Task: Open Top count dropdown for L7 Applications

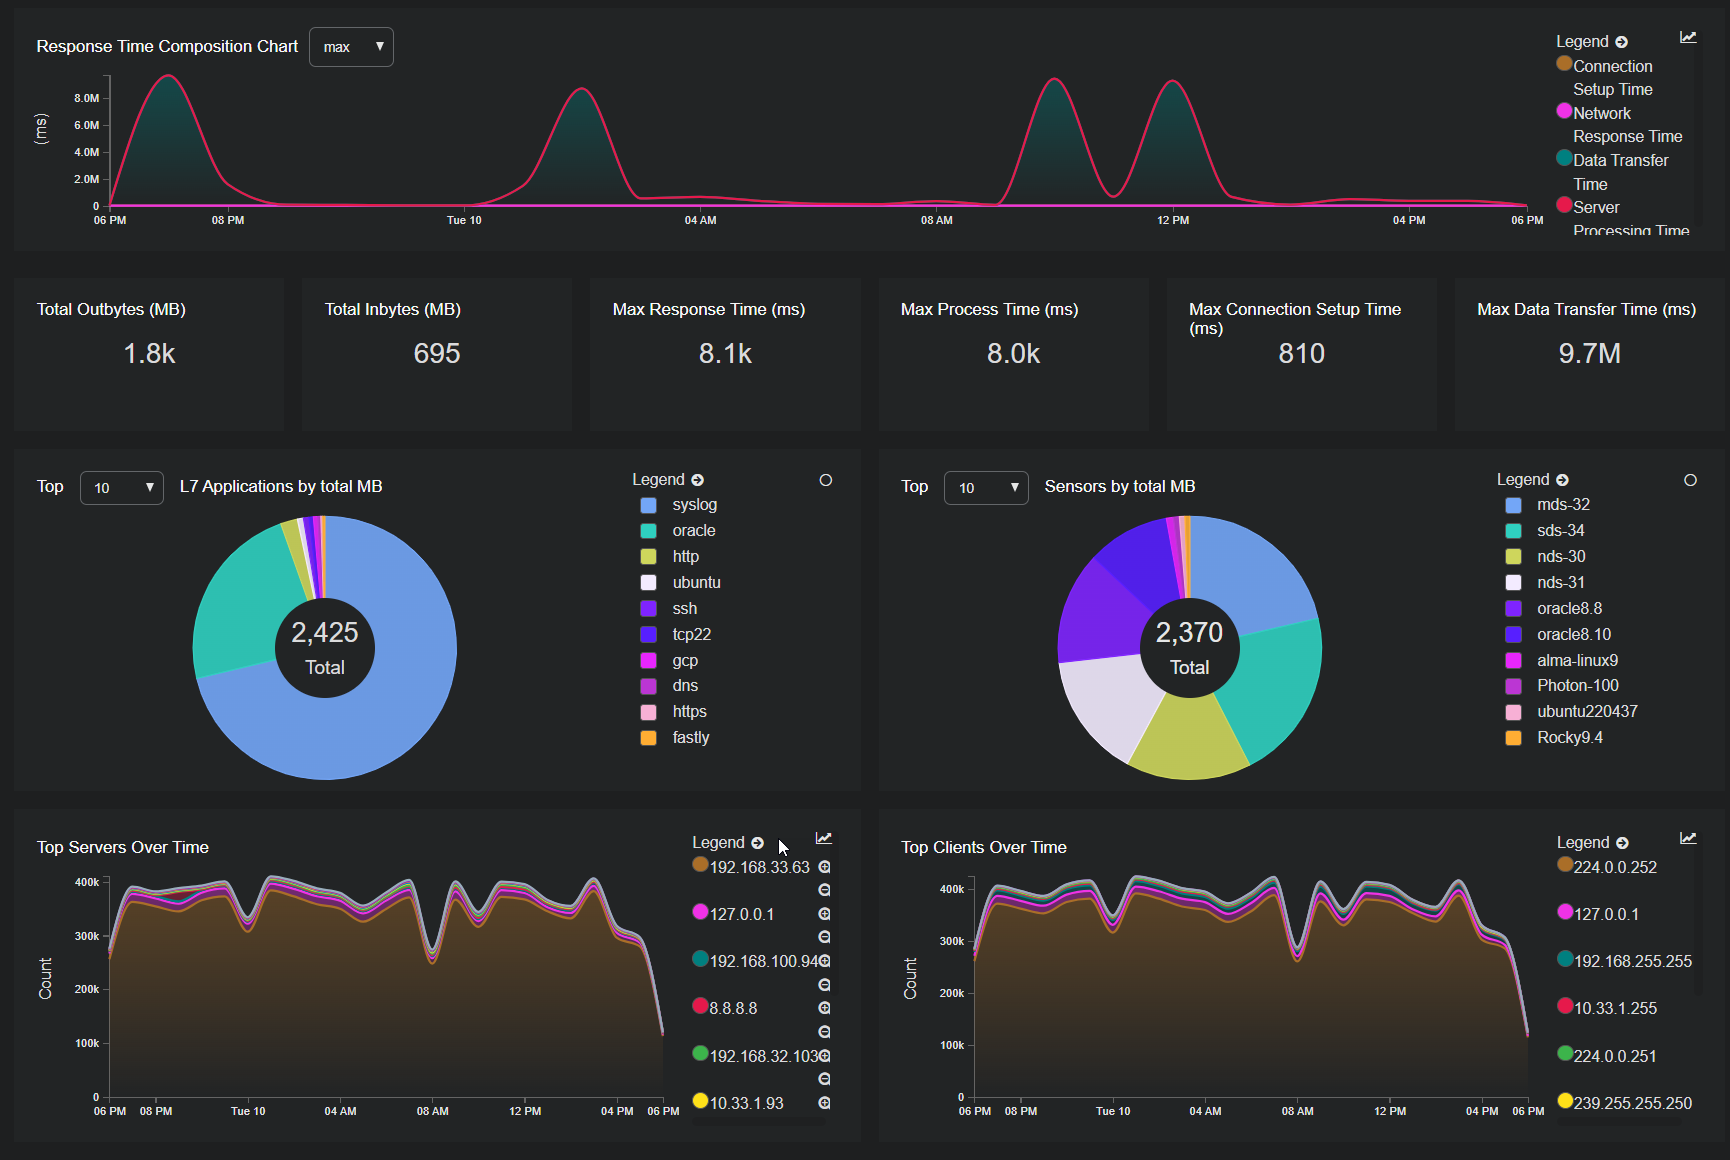Action: [x=122, y=488]
